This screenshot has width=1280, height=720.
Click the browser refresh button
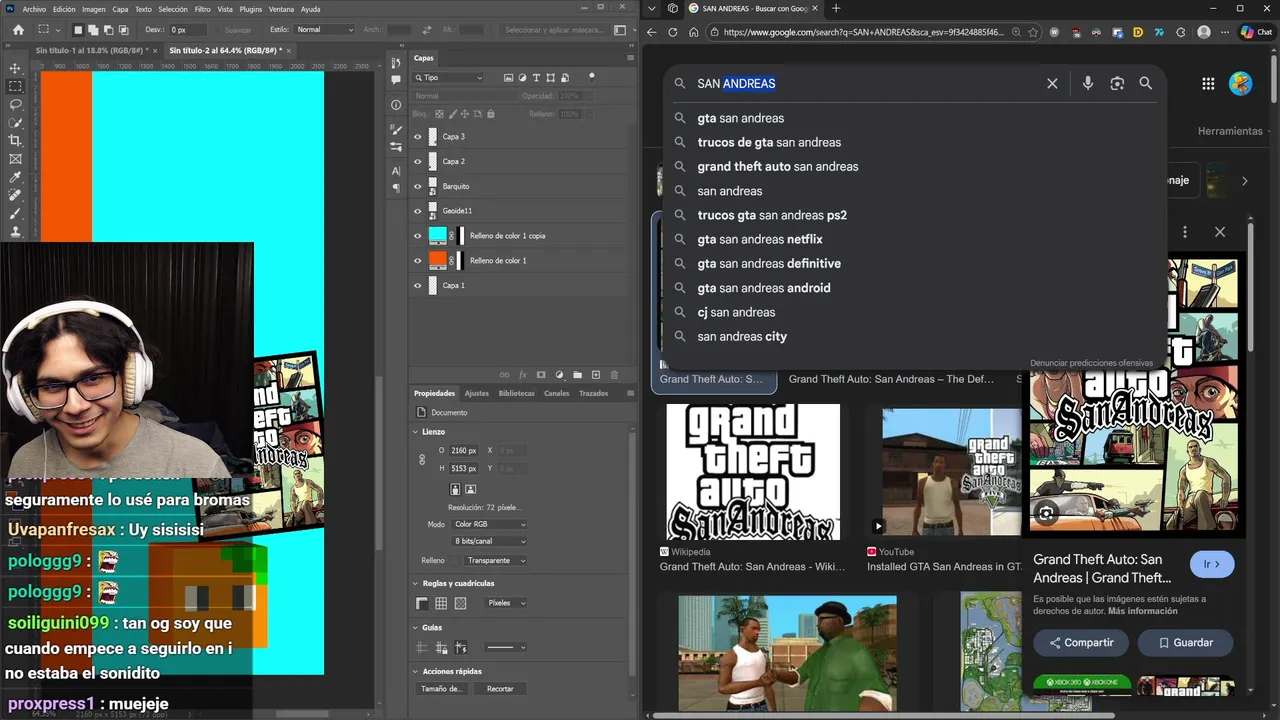pyautogui.click(x=672, y=32)
